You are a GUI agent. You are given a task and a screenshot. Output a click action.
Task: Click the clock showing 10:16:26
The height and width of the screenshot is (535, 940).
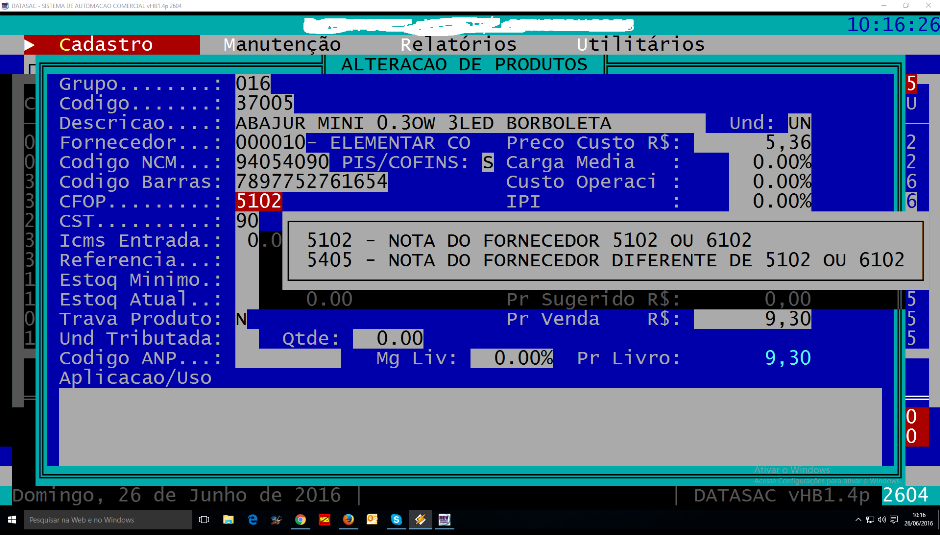pos(893,25)
